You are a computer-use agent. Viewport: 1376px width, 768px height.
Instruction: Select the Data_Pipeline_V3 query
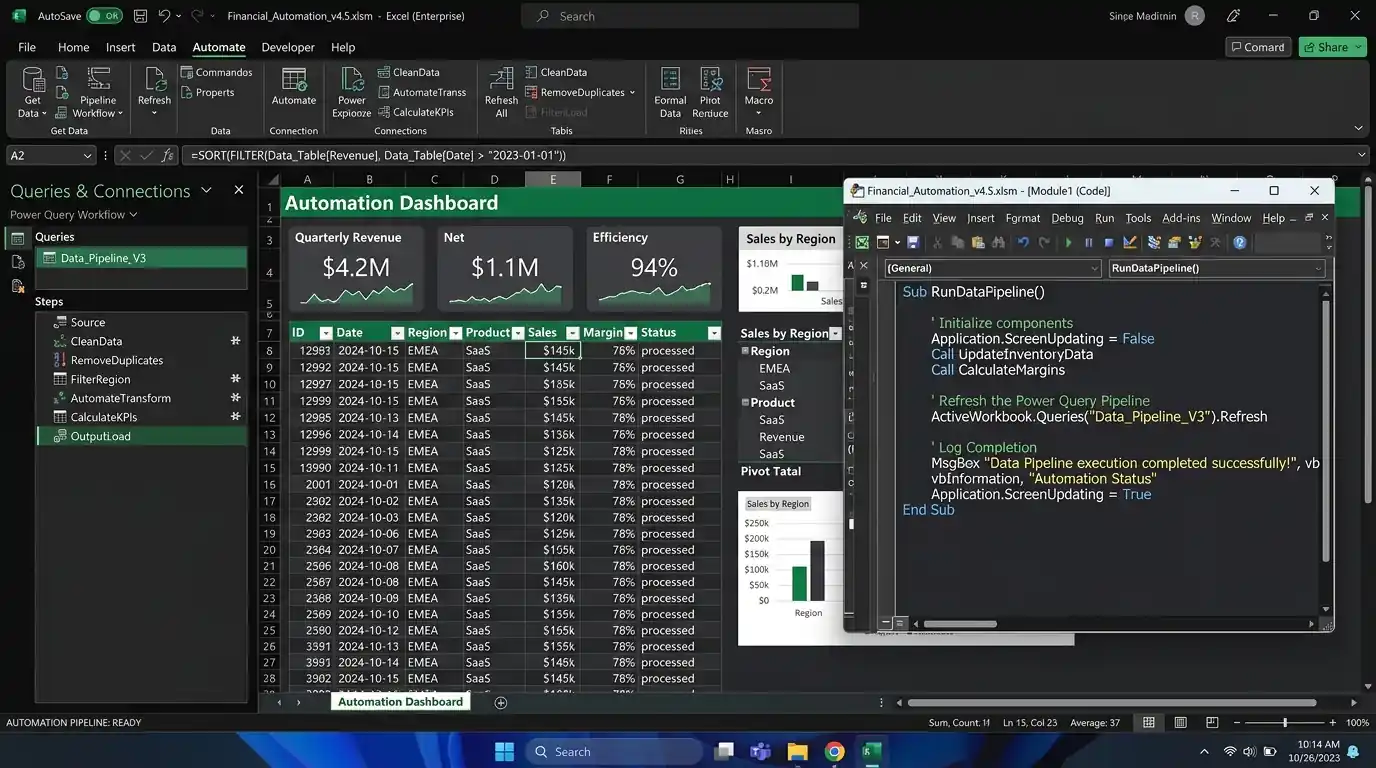coord(141,258)
